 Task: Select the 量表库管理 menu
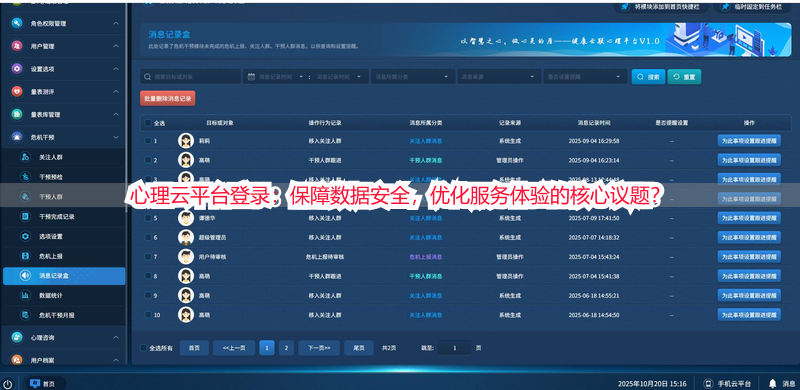(63, 114)
